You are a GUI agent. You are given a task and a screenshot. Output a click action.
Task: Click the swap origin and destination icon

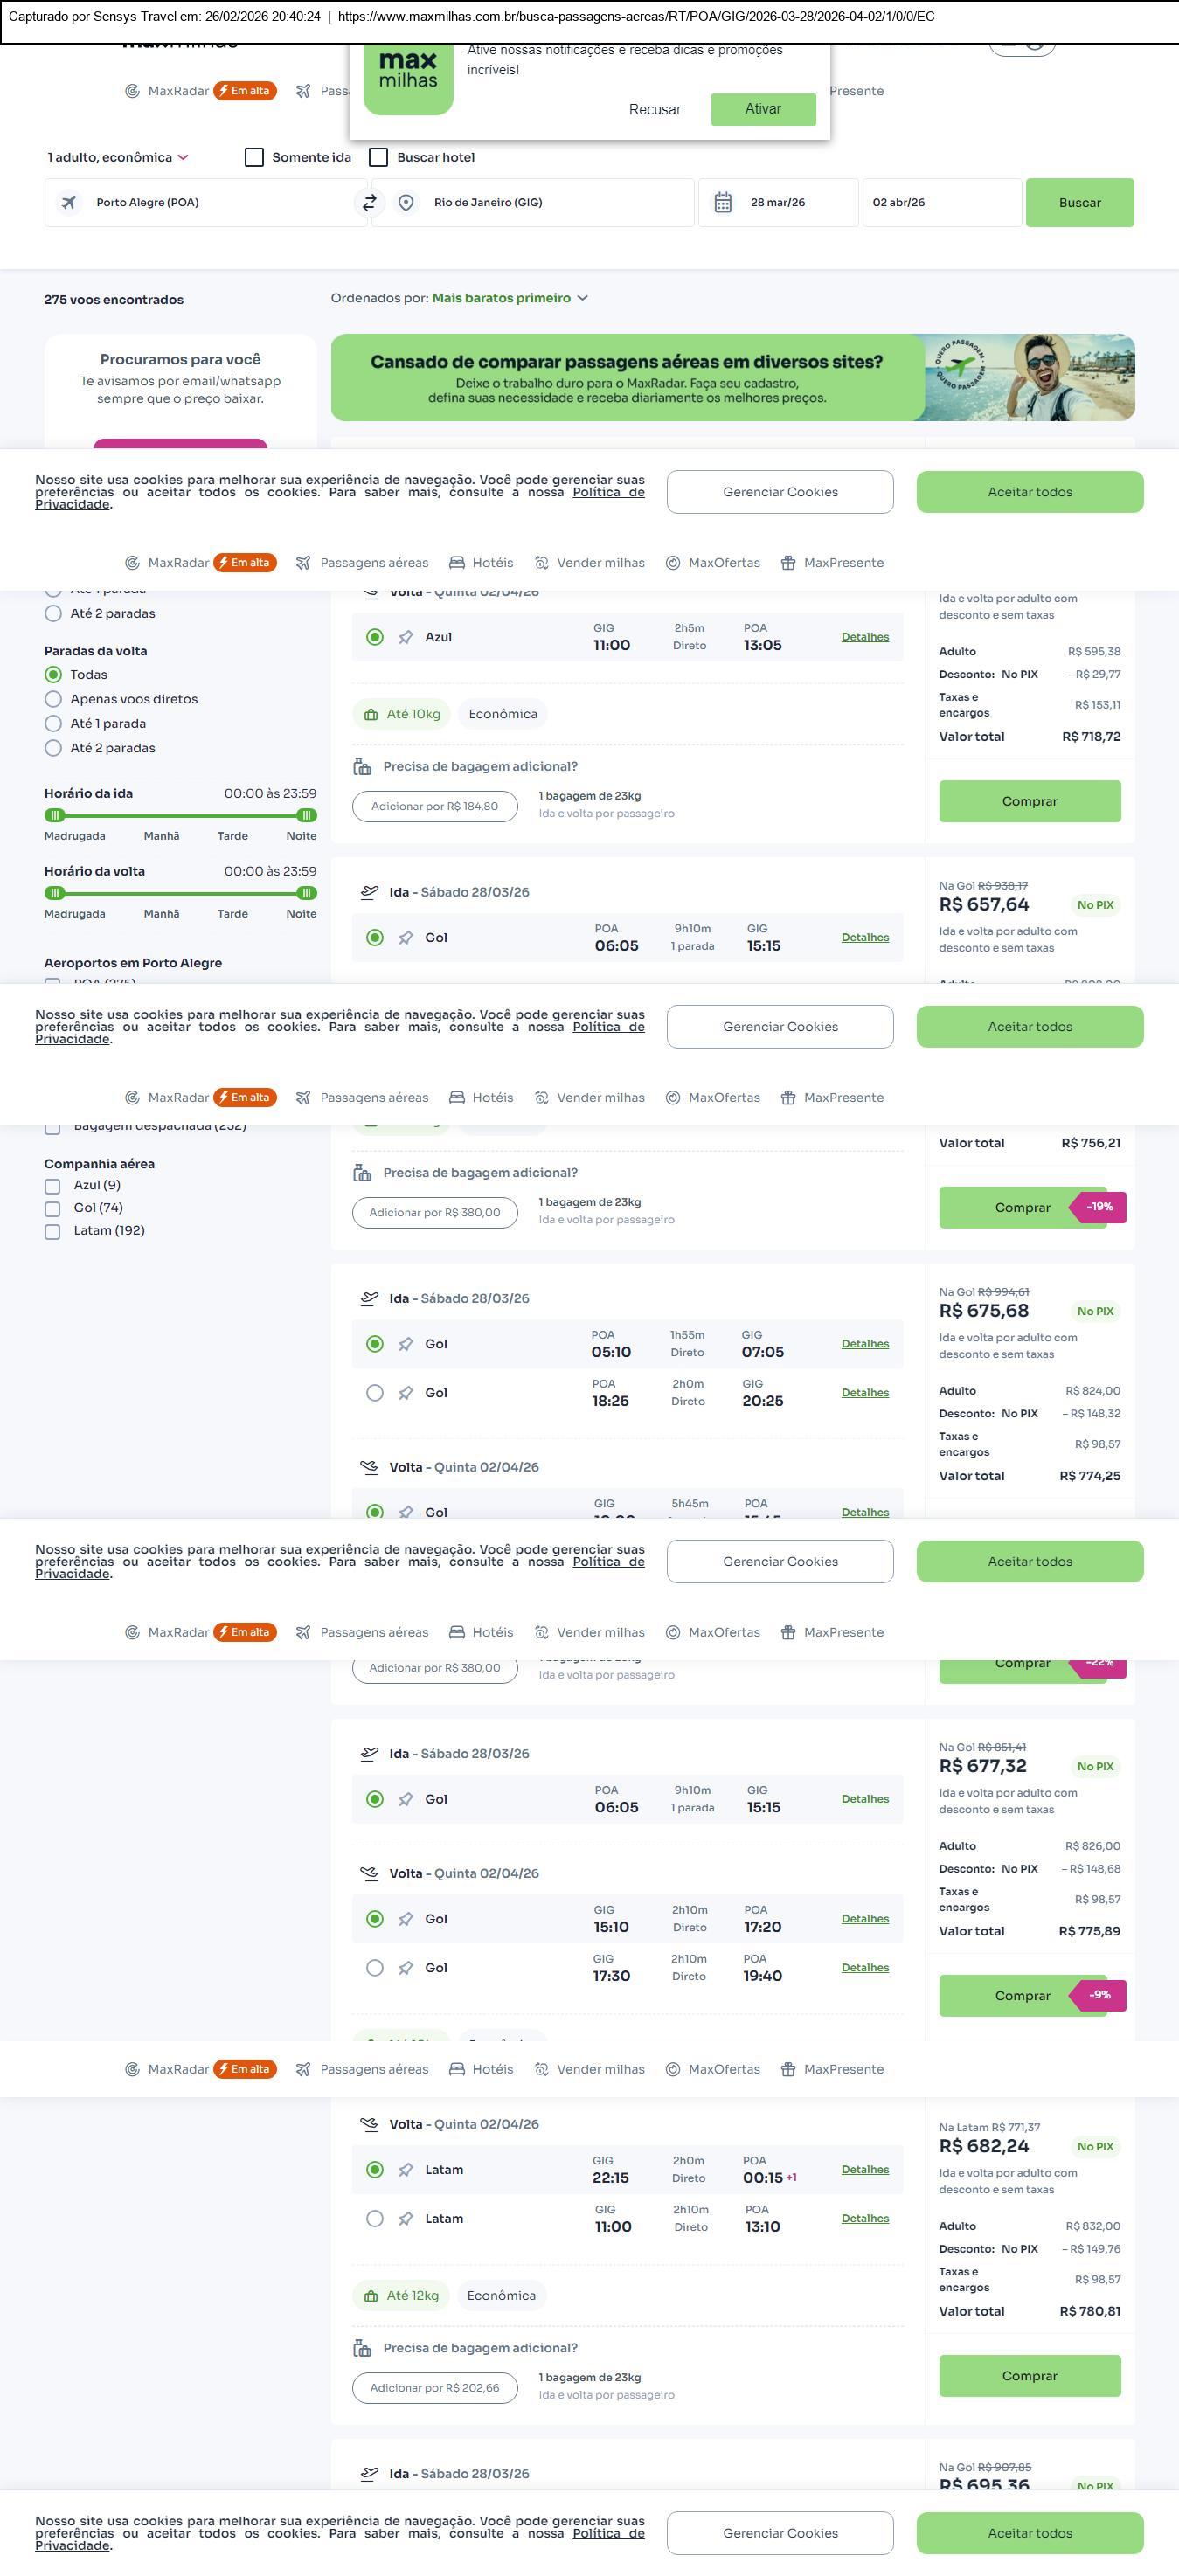(369, 203)
